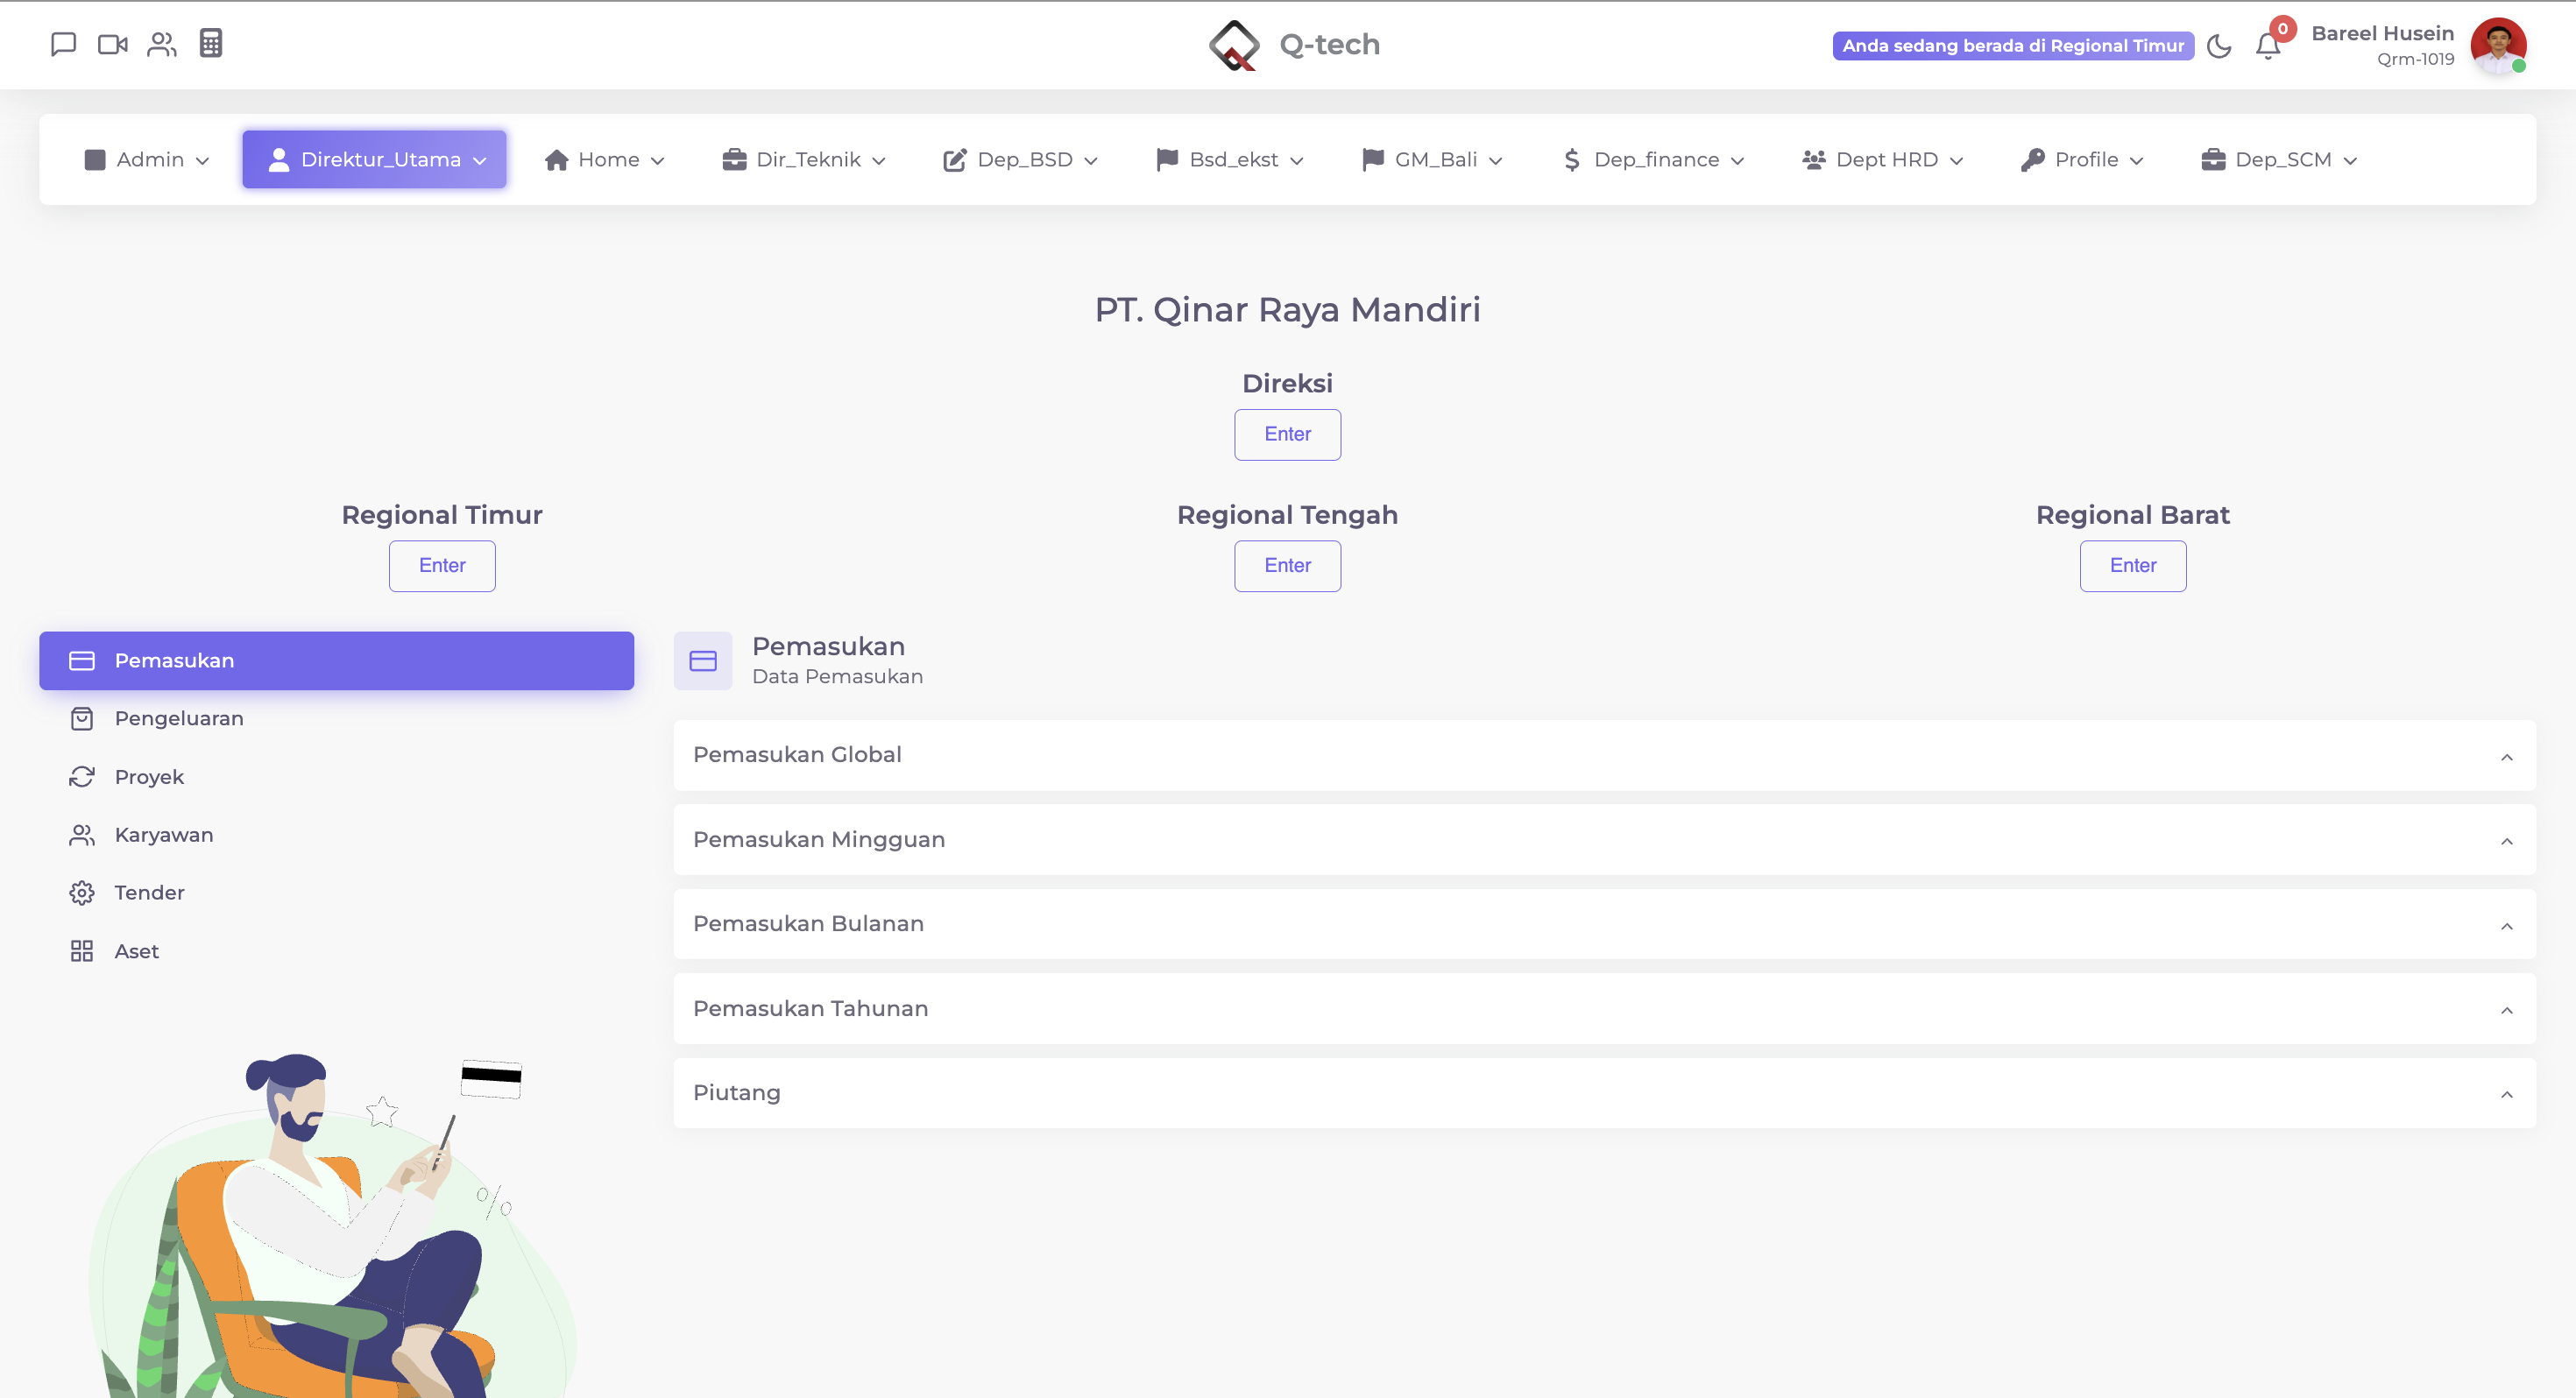The image size is (2576, 1398).
Task: Toggle the Pemasukan Bulanan chevron
Action: pos(2506,926)
